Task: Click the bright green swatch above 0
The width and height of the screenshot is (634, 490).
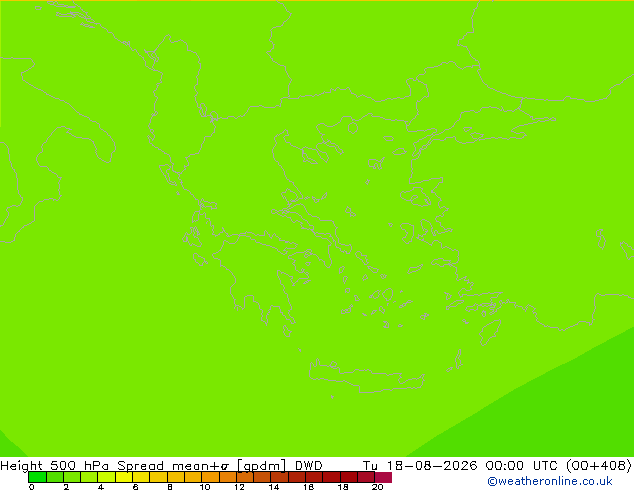Action: coord(37,477)
